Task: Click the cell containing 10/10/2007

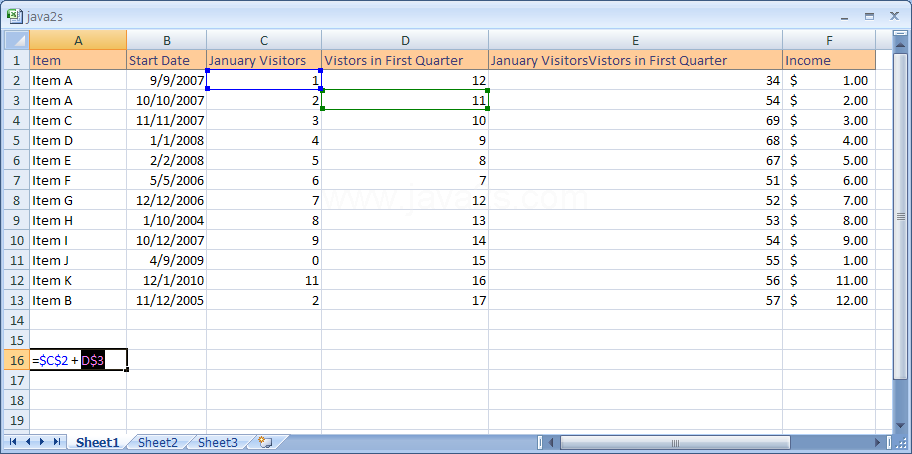Action: coord(166,101)
